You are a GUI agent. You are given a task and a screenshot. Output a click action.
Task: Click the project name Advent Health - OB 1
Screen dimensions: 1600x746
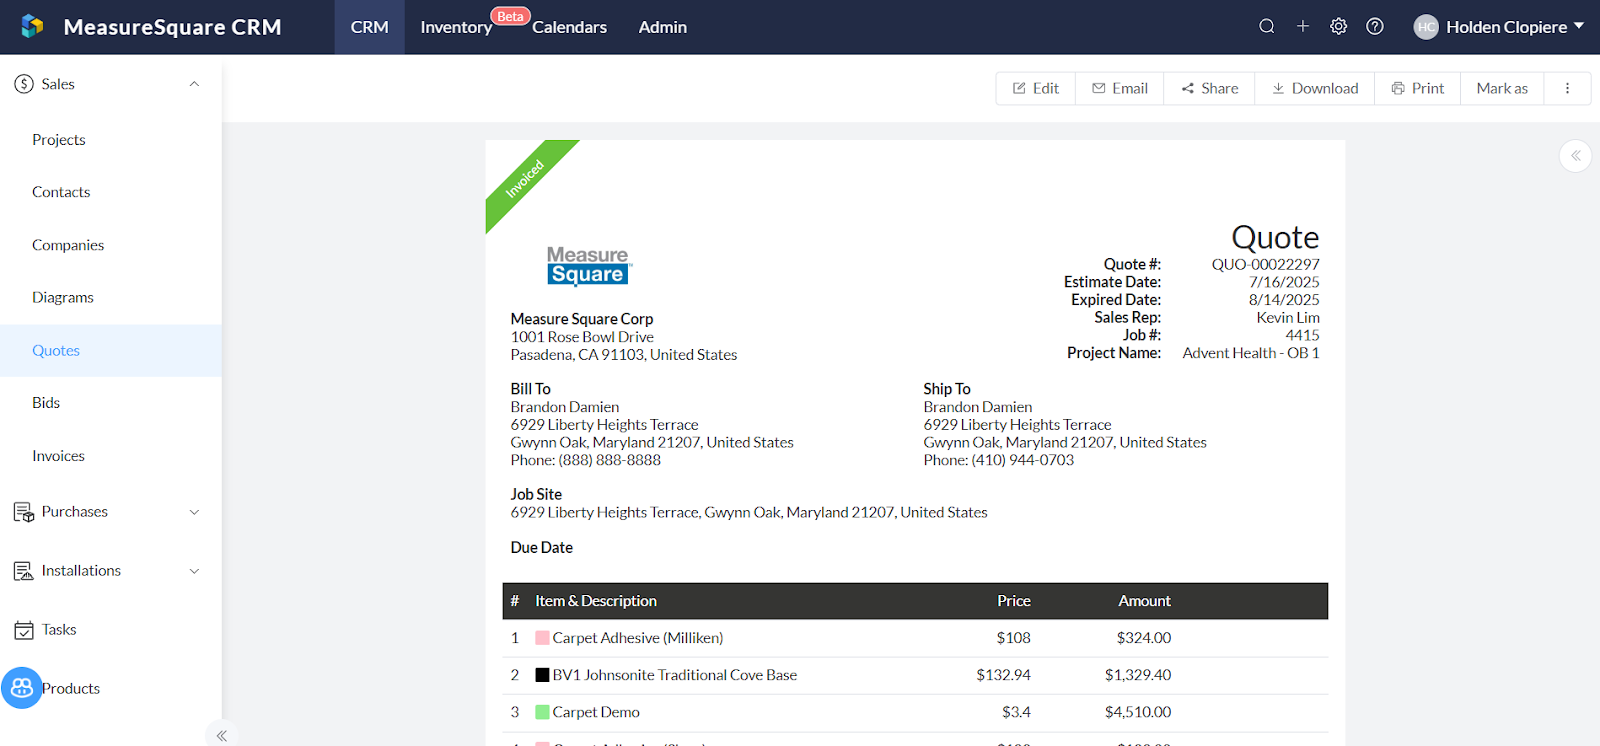[x=1251, y=353]
